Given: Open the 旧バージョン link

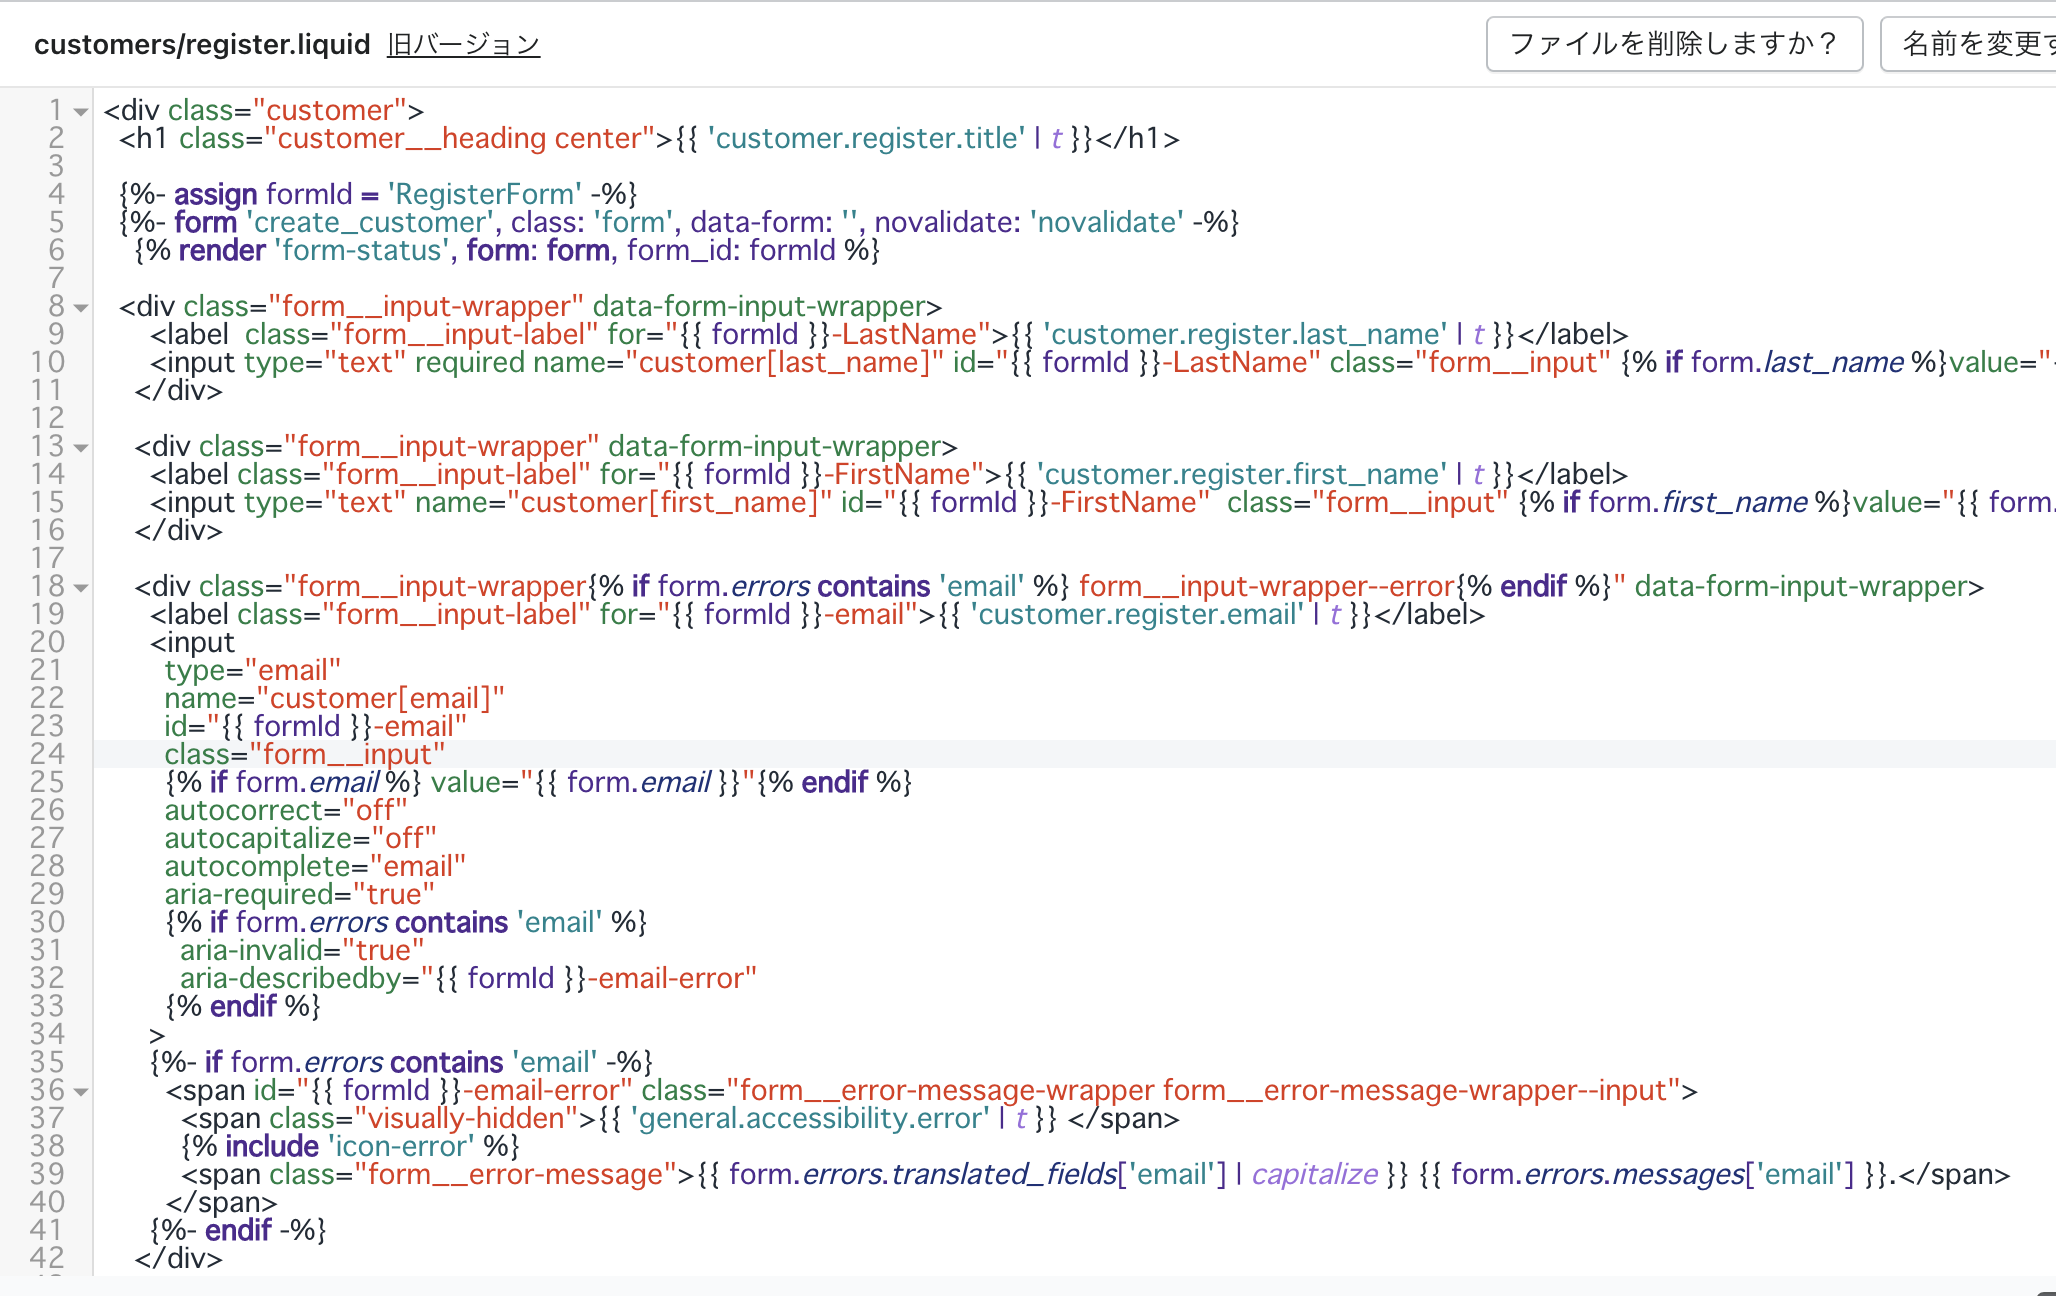Looking at the screenshot, I should (463, 45).
